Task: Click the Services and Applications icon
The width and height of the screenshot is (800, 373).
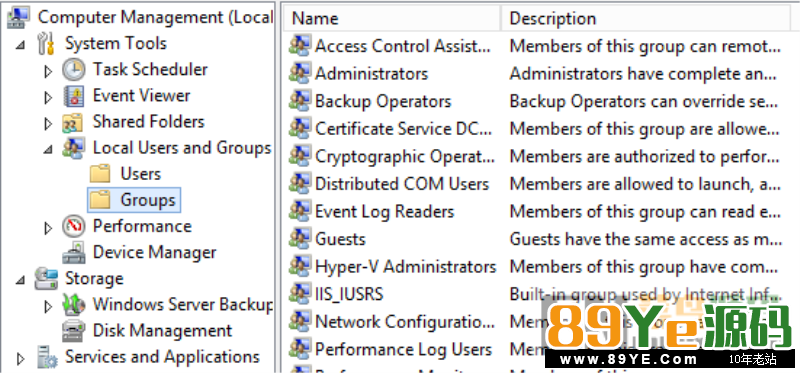Action: [x=46, y=357]
